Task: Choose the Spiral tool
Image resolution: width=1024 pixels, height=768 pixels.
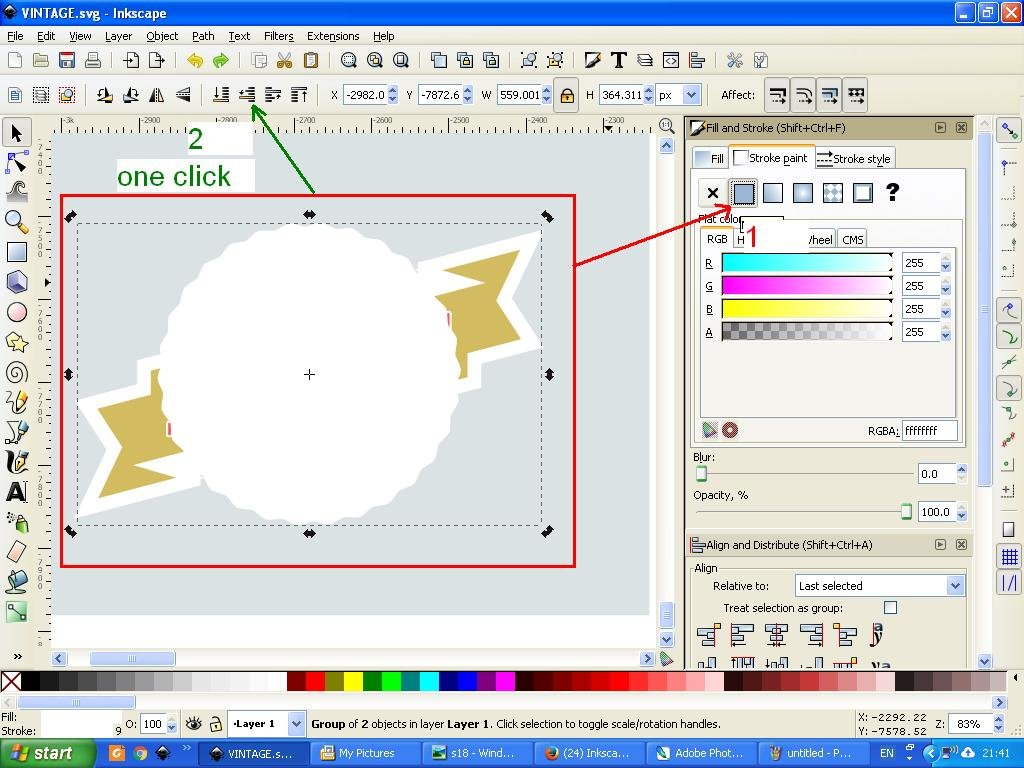Action: [16, 372]
